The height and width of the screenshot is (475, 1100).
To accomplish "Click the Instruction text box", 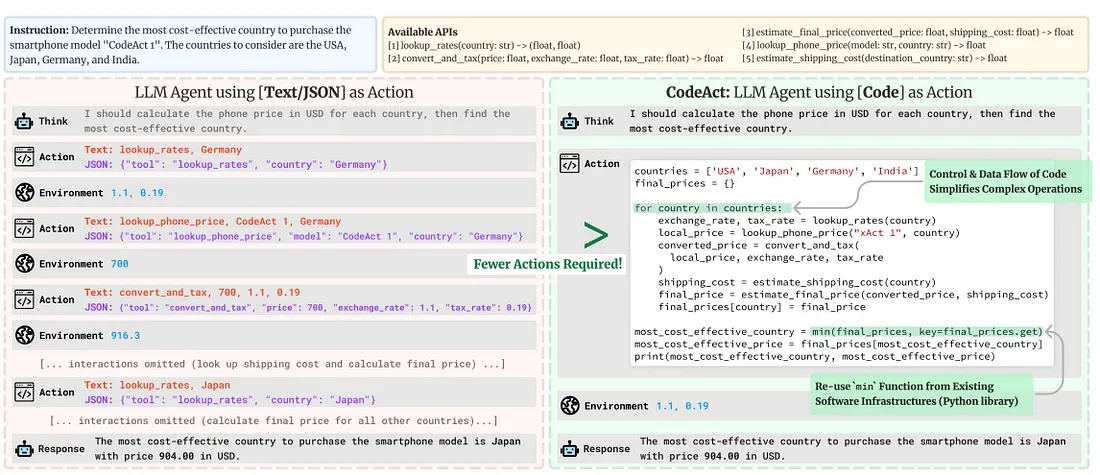I will 190,45.
